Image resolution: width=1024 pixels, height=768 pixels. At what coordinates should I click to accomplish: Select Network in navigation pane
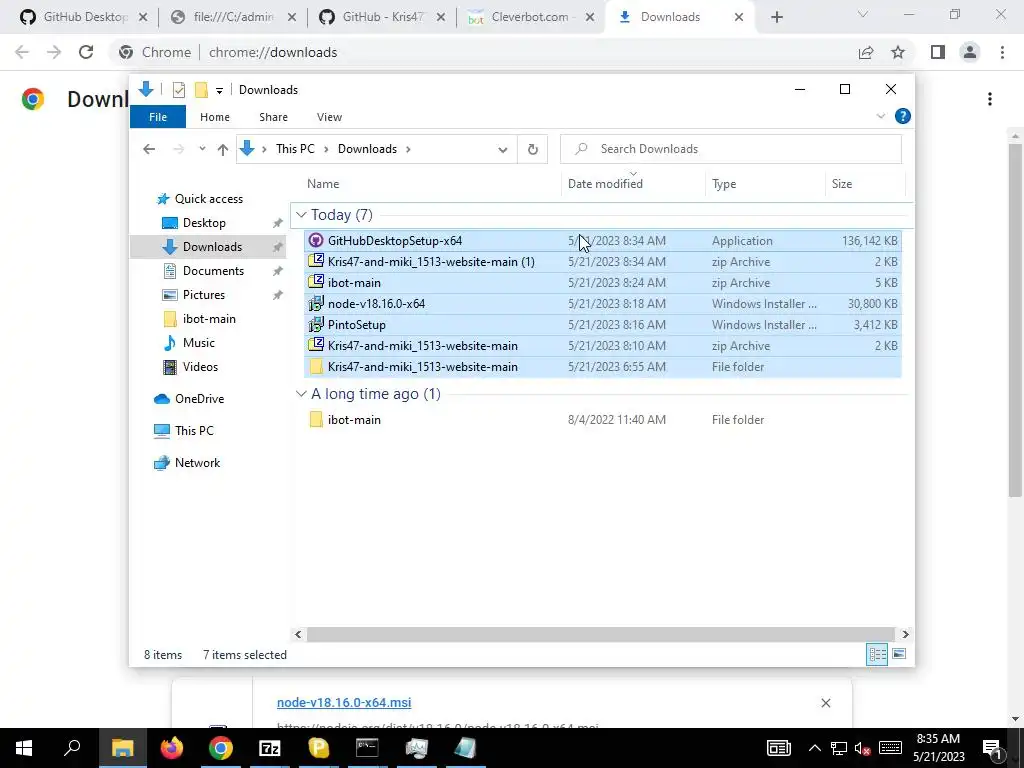197,462
